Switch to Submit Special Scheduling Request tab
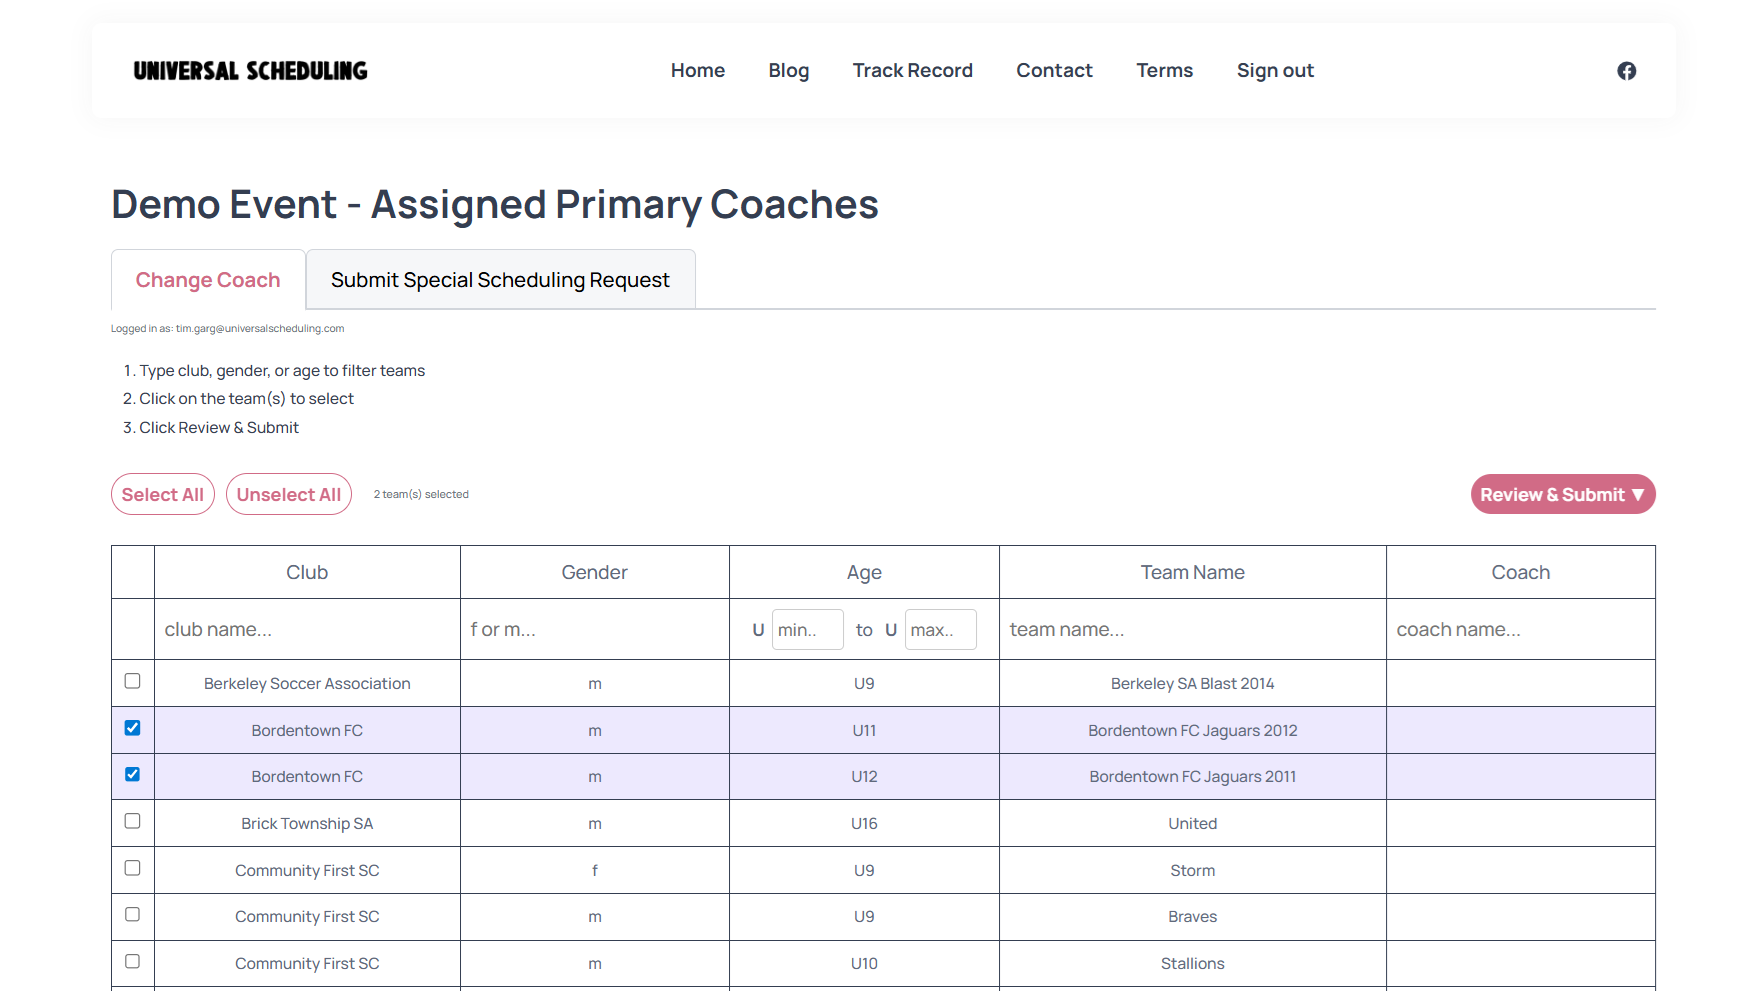 click(x=500, y=280)
